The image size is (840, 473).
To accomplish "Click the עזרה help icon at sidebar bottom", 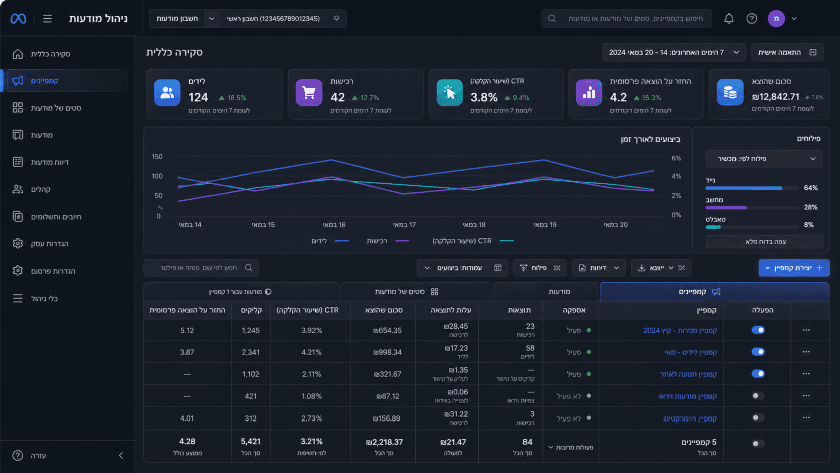I will (18, 455).
